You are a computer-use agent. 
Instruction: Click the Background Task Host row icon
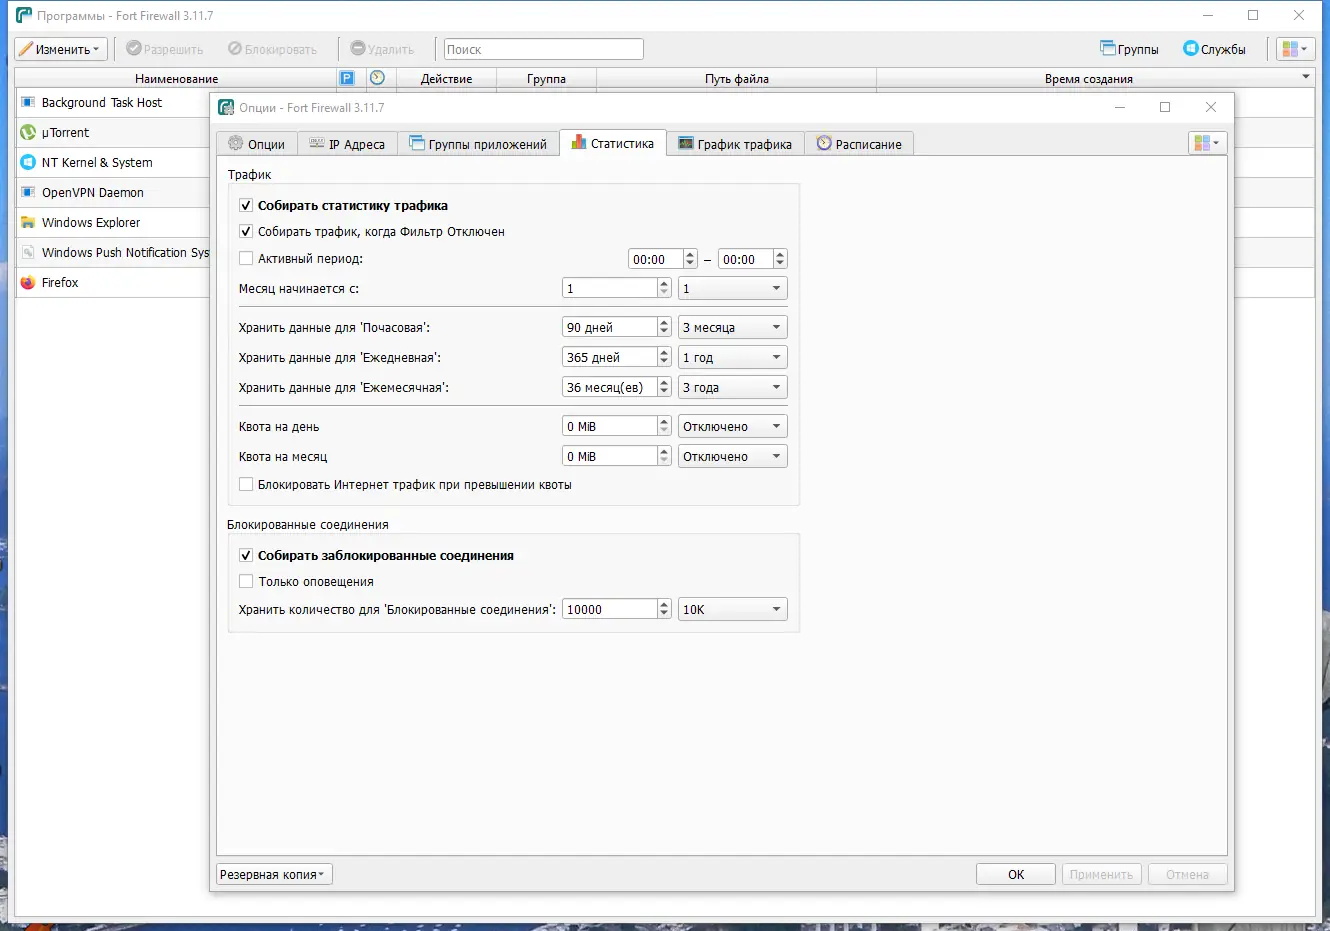[28, 102]
